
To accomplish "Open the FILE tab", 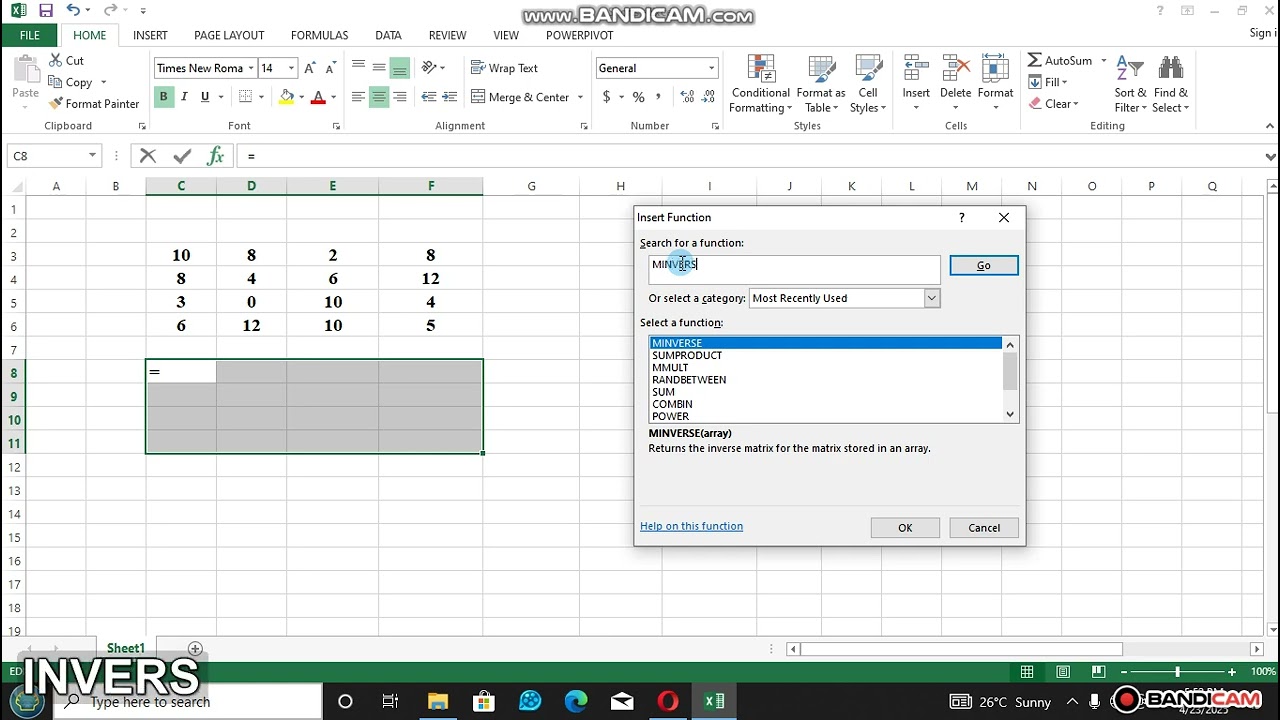I will [30, 35].
